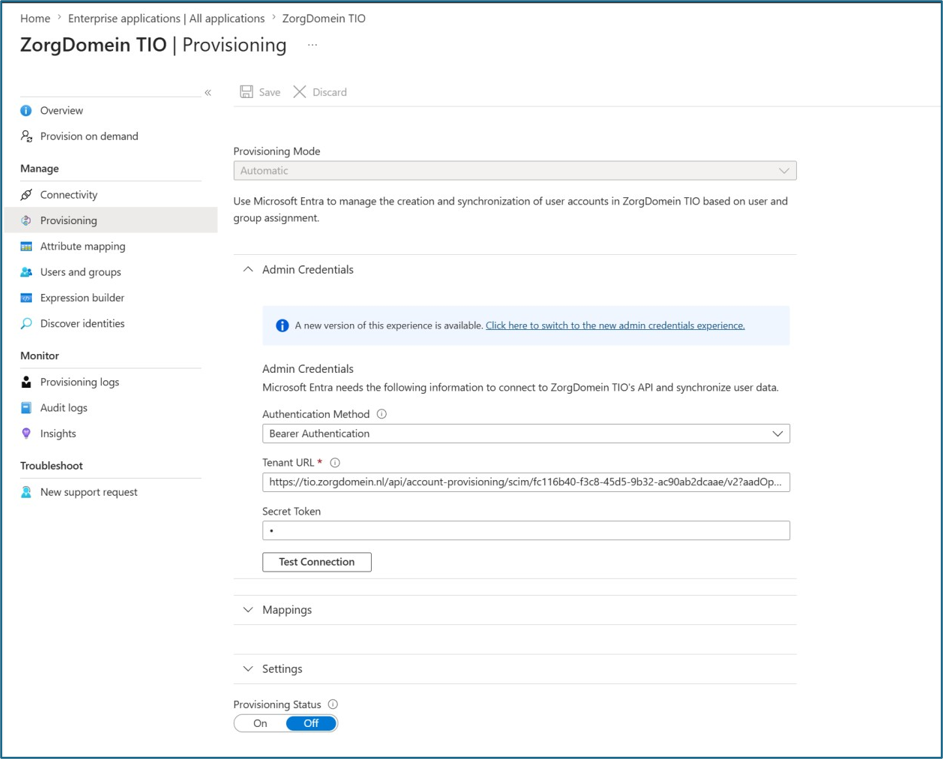The height and width of the screenshot is (759, 943).
Task: Click link to switch to new admin credentials experience
Action: coord(615,325)
